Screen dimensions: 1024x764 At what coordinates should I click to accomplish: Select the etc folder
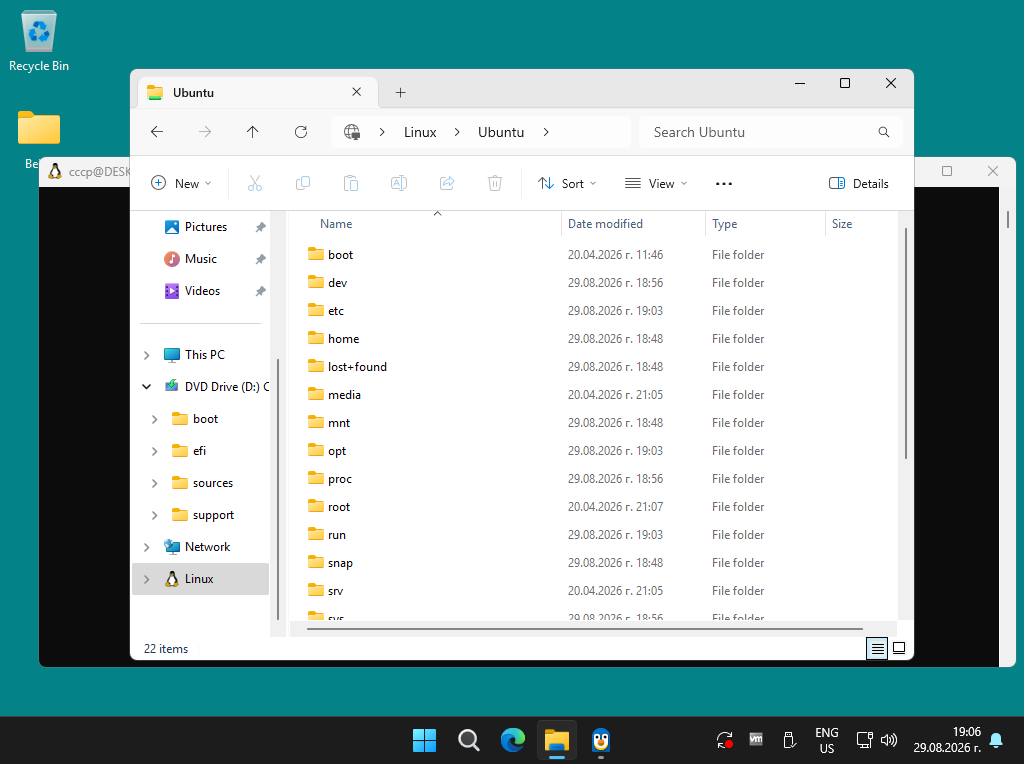pyautogui.click(x=336, y=311)
